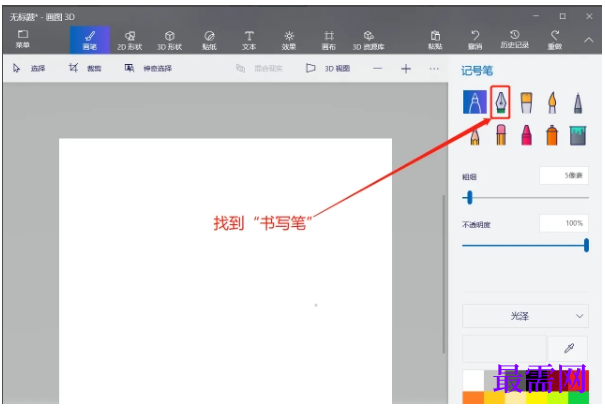Select the Eraser tool
The image size is (605, 410).
[x=501, y=135]
